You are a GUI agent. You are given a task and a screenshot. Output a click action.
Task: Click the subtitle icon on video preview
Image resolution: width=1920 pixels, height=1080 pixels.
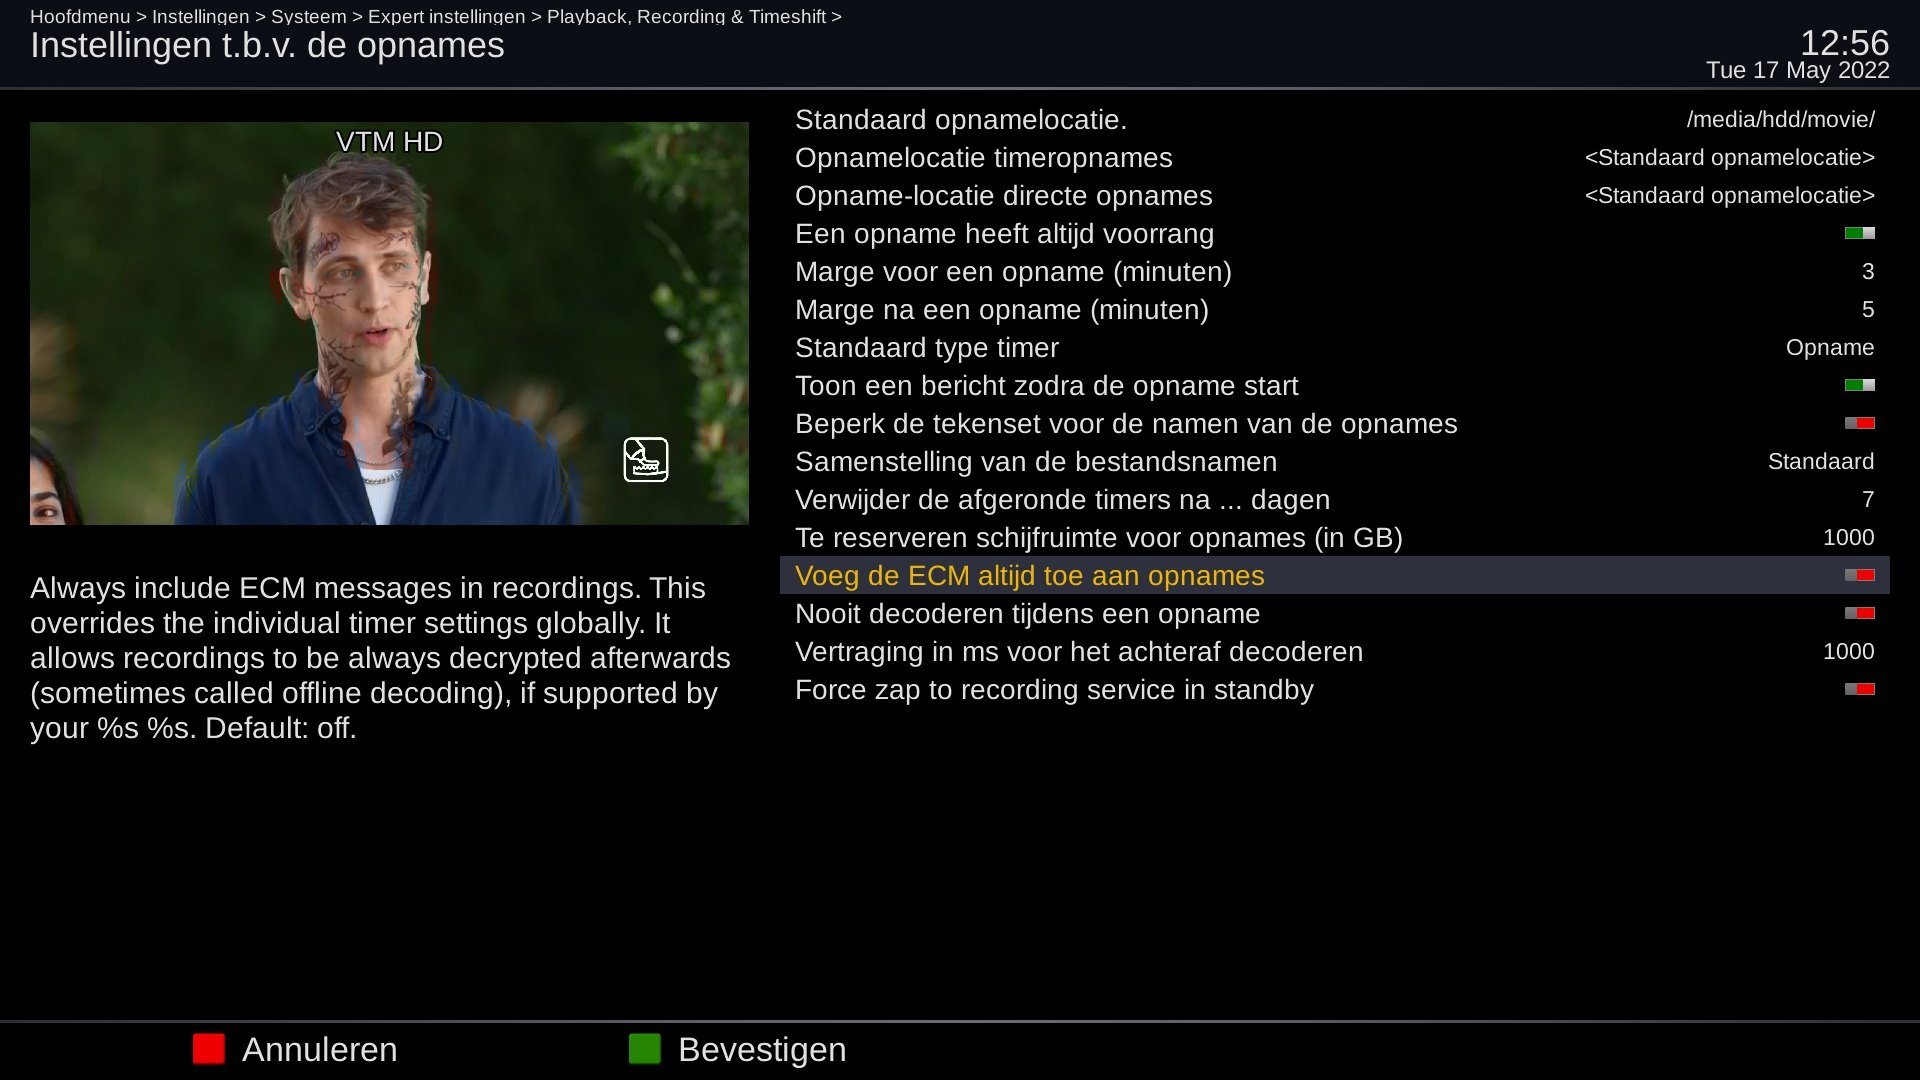click(646, 460)
